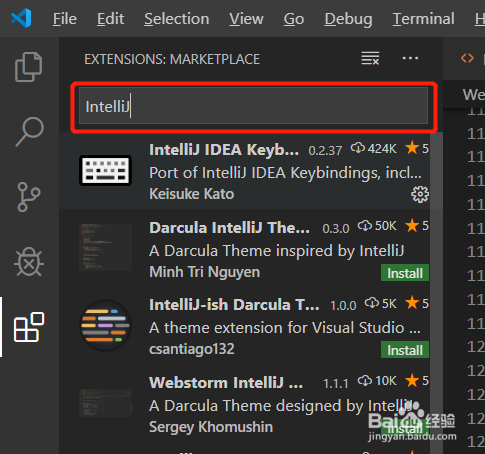485x454 pixels.
Task: Install IntelliJ-ish Darcula Theme extension
Action: (405, 350)
